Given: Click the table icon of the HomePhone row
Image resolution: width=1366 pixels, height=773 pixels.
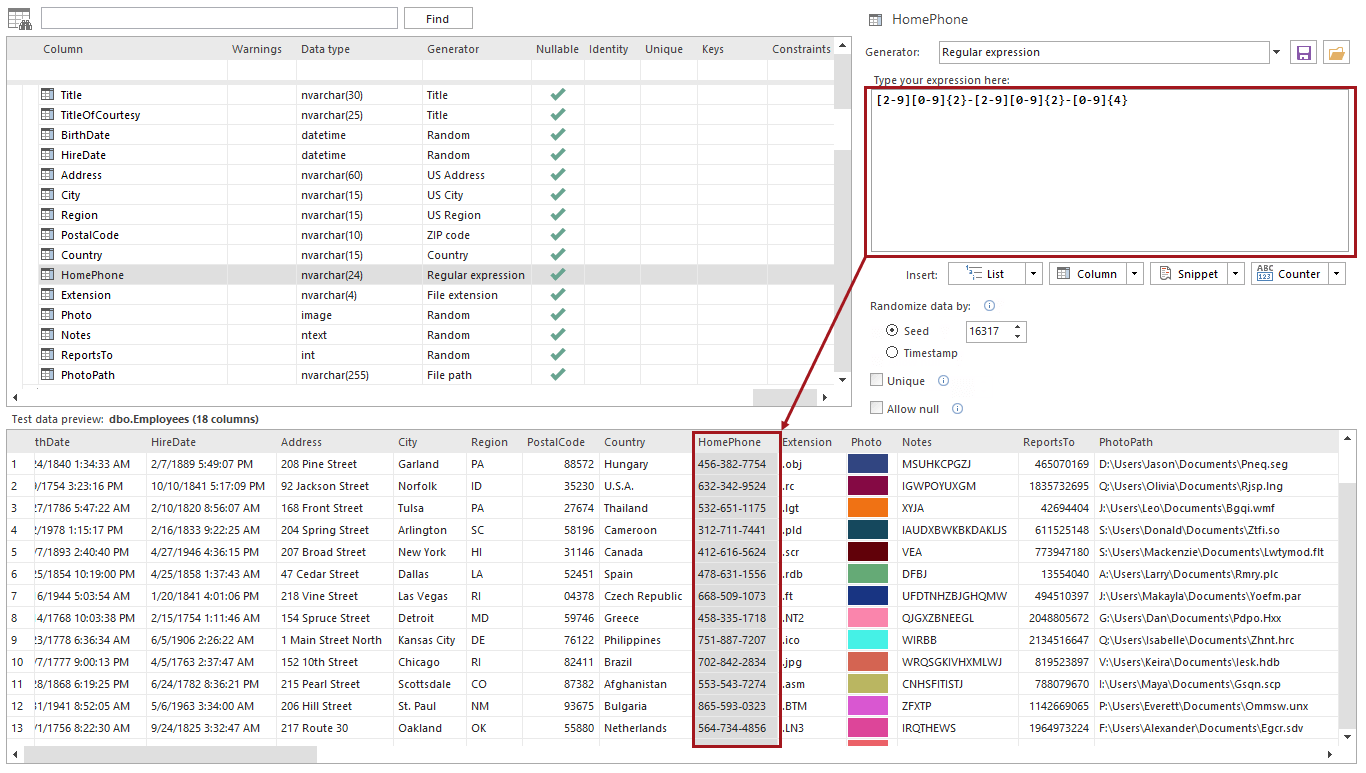Looking at the screenshot, I should pyautogui.click(x=47, y=275).
